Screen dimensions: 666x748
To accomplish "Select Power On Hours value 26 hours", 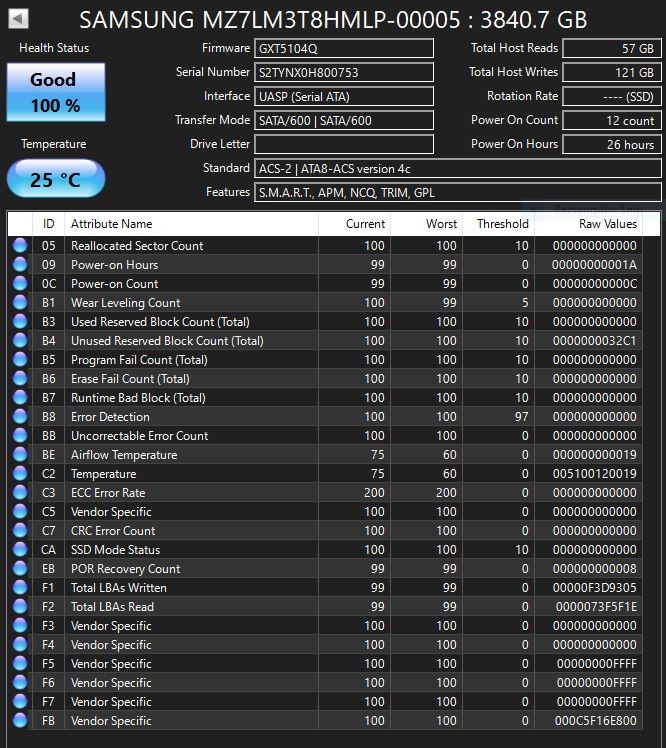I will (612, 144).
